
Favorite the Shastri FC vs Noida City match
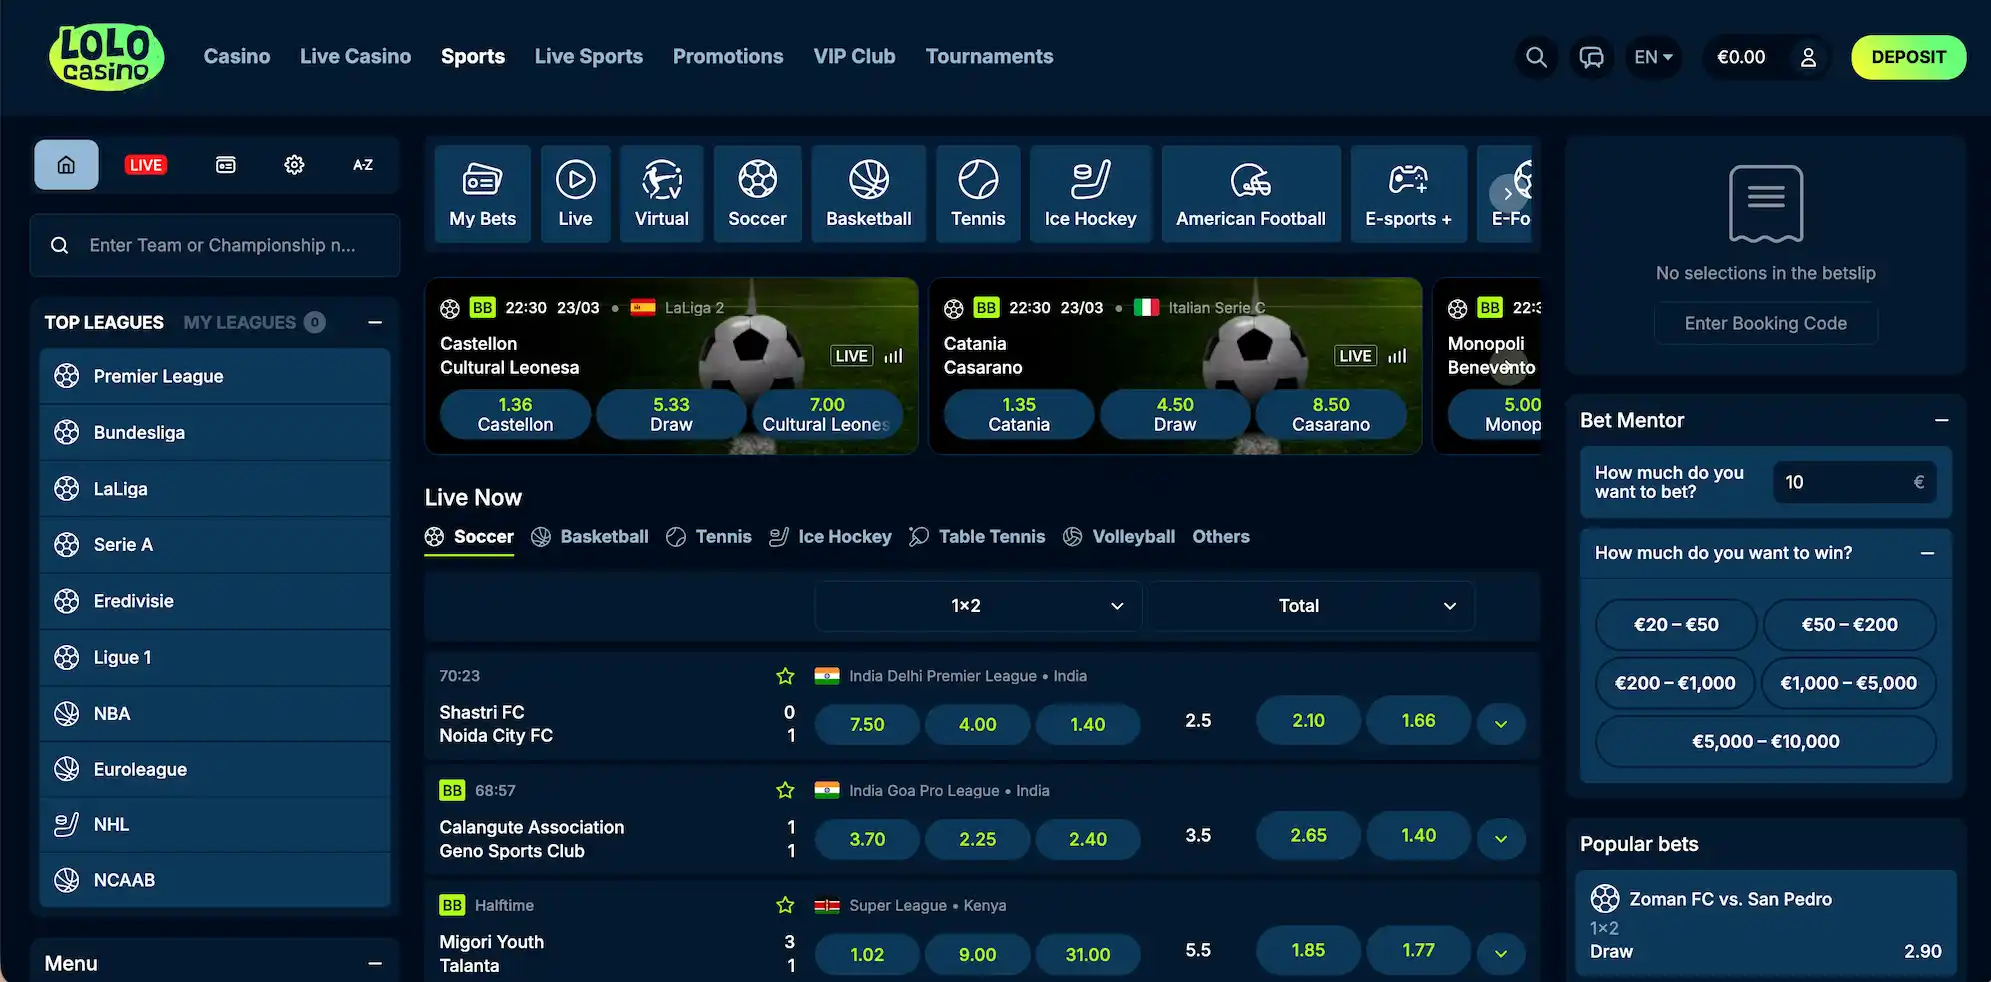[785, 676]
